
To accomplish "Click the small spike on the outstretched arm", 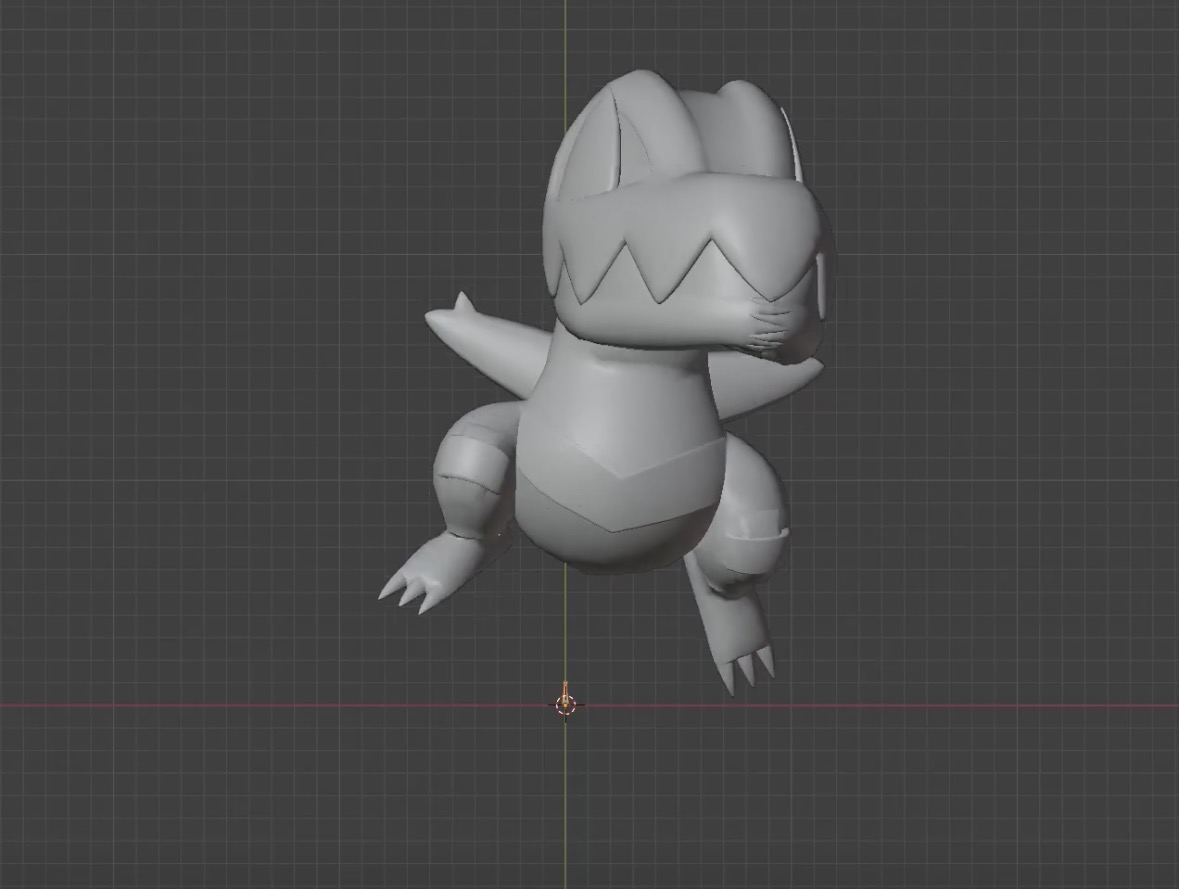I will pyautogui.click(x=462, y=302).
